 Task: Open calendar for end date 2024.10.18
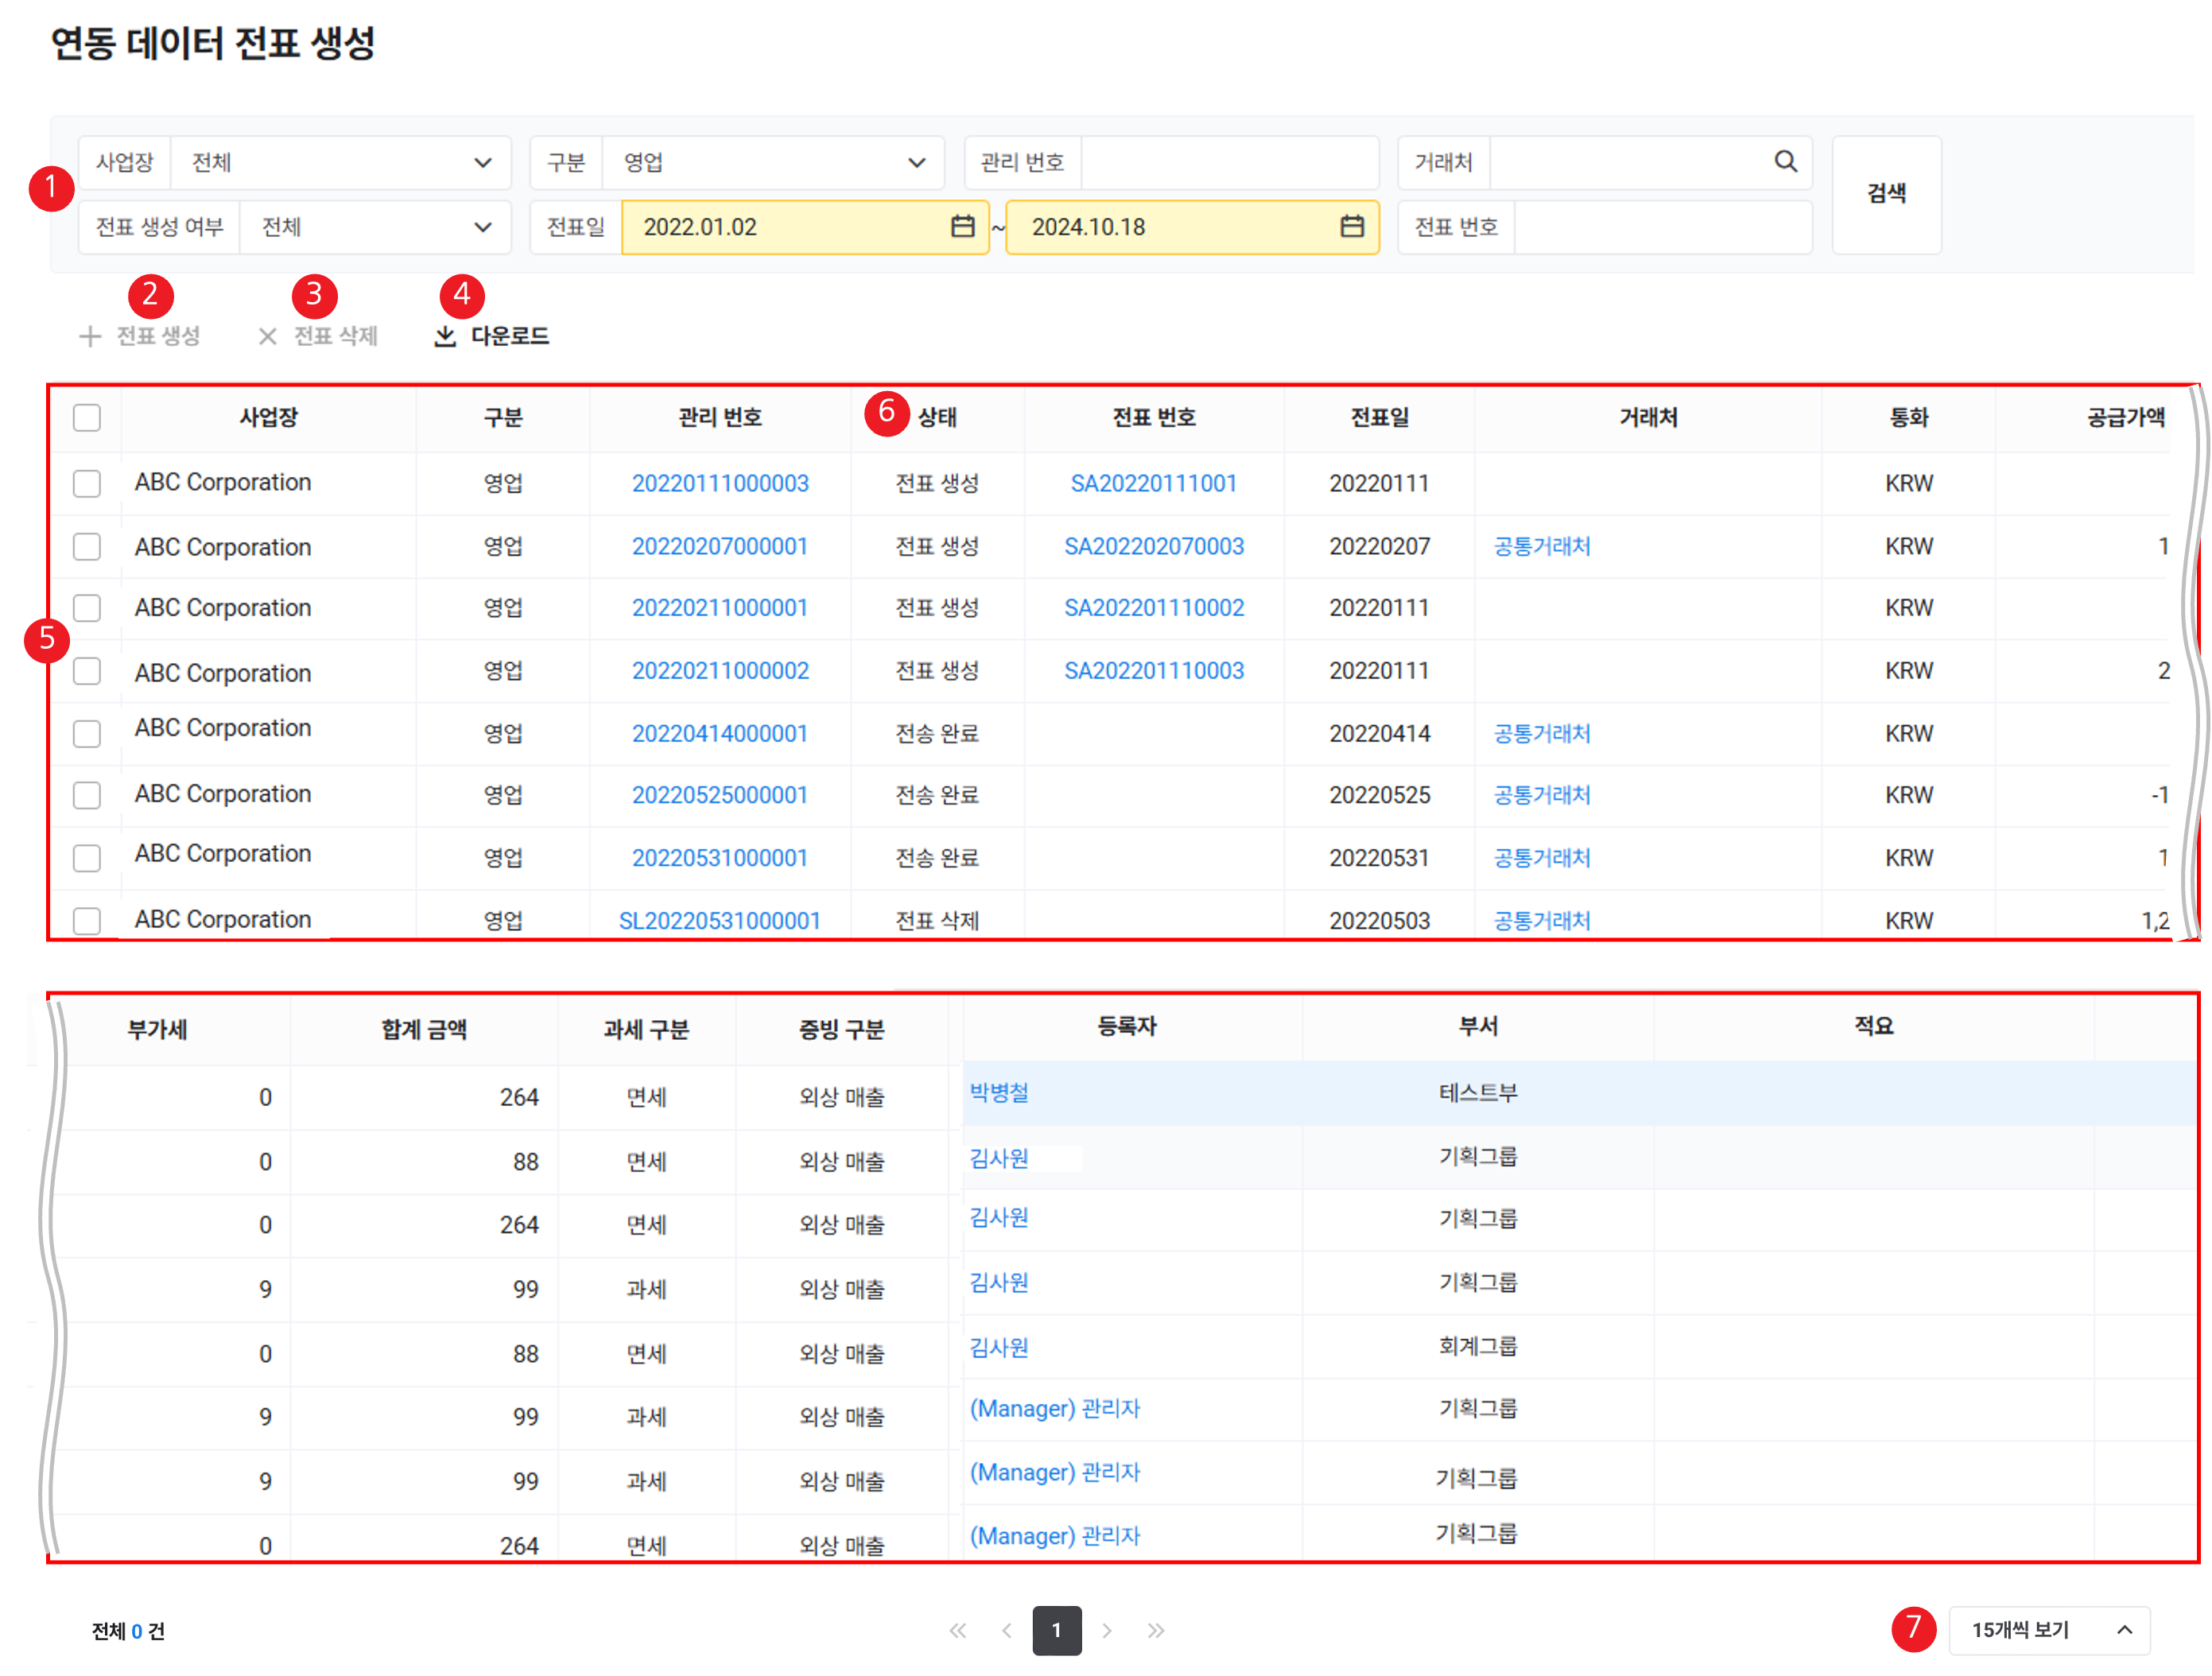coord(1351,226)
